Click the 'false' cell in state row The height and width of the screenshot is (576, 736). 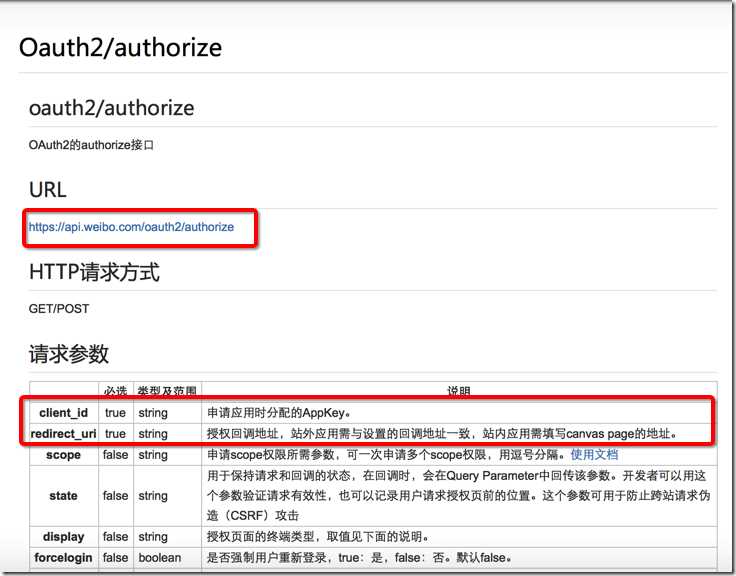[116, 496]
